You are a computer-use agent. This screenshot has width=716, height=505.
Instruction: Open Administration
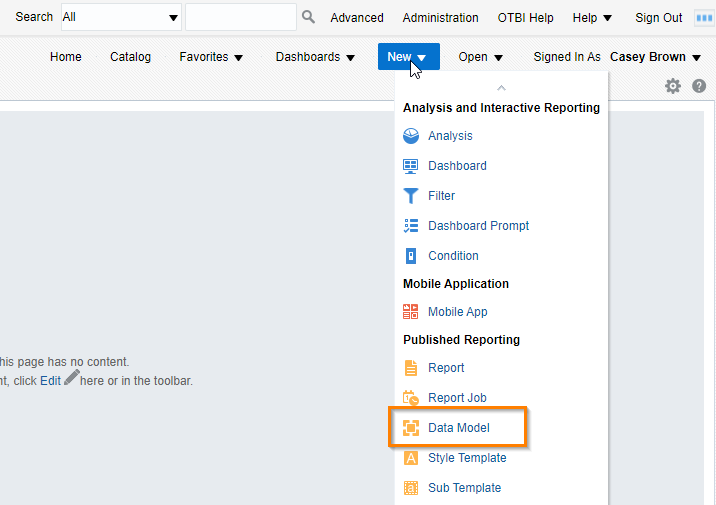tap(440, 18)
